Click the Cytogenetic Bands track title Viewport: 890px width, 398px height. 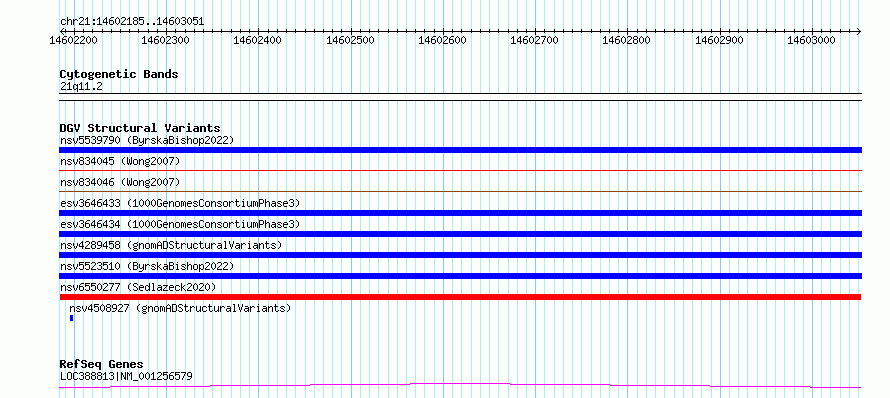point(119,74)
